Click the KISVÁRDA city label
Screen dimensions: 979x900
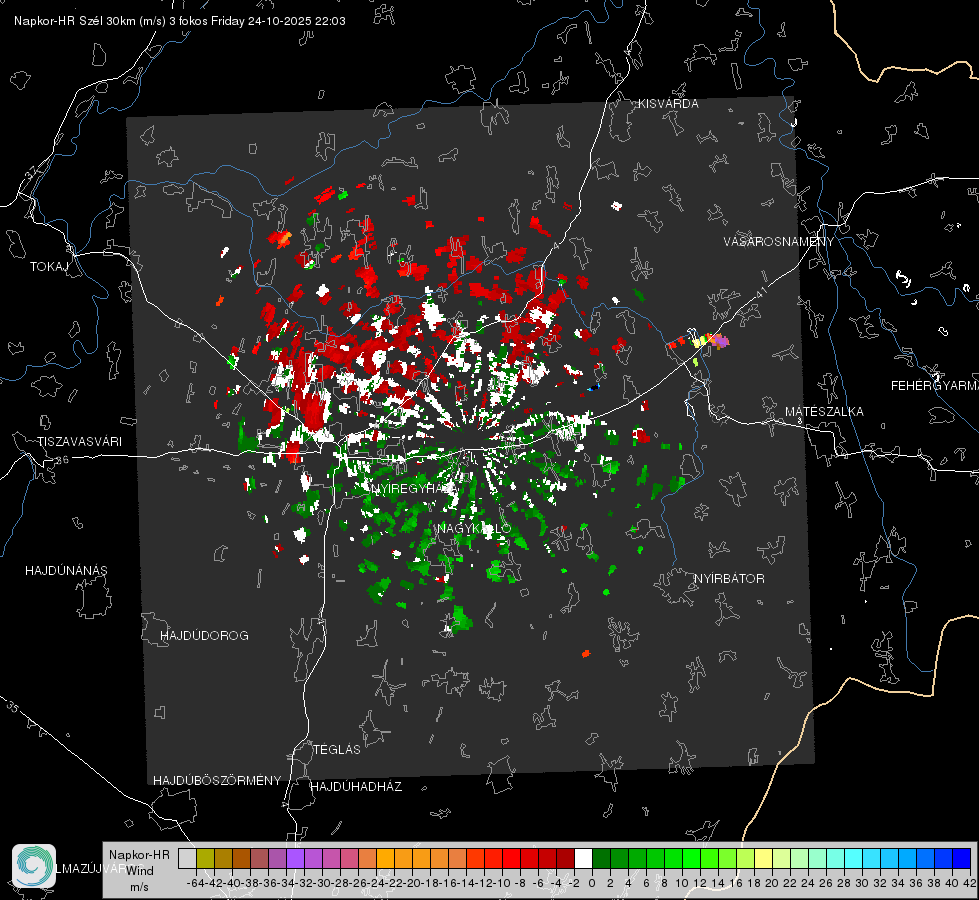(x=668, y=104)
